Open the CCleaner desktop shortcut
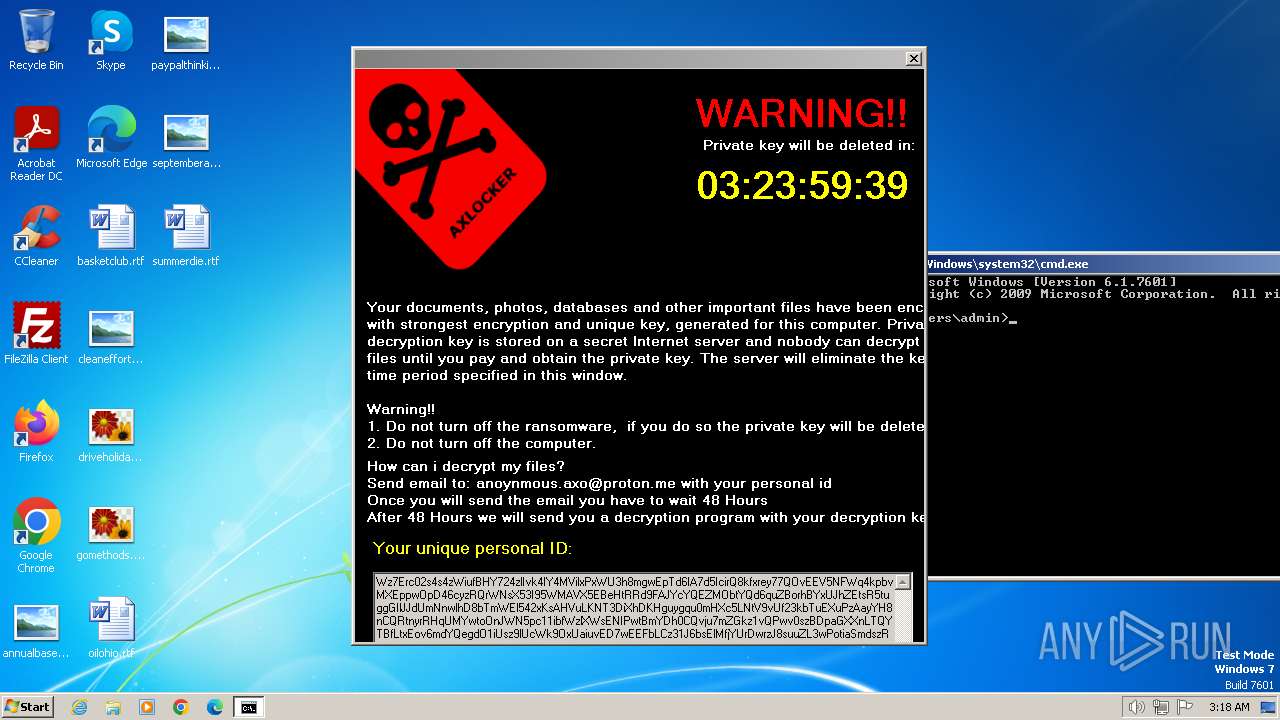1280x720 pixels. tap(36, 236)
